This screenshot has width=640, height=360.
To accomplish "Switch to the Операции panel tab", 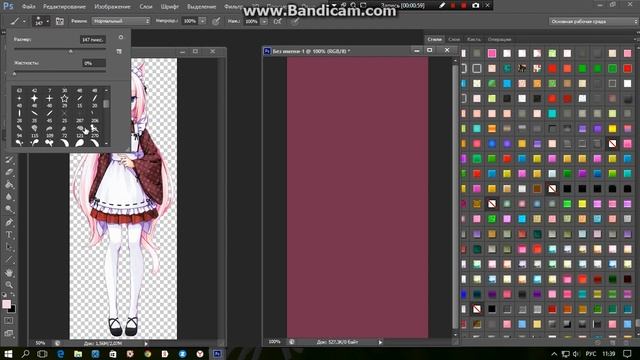I will 499,39.
